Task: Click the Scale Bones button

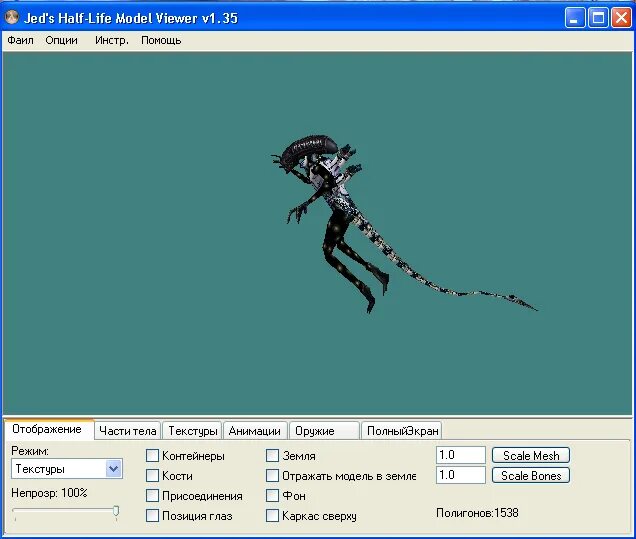Action: [531, 475]
